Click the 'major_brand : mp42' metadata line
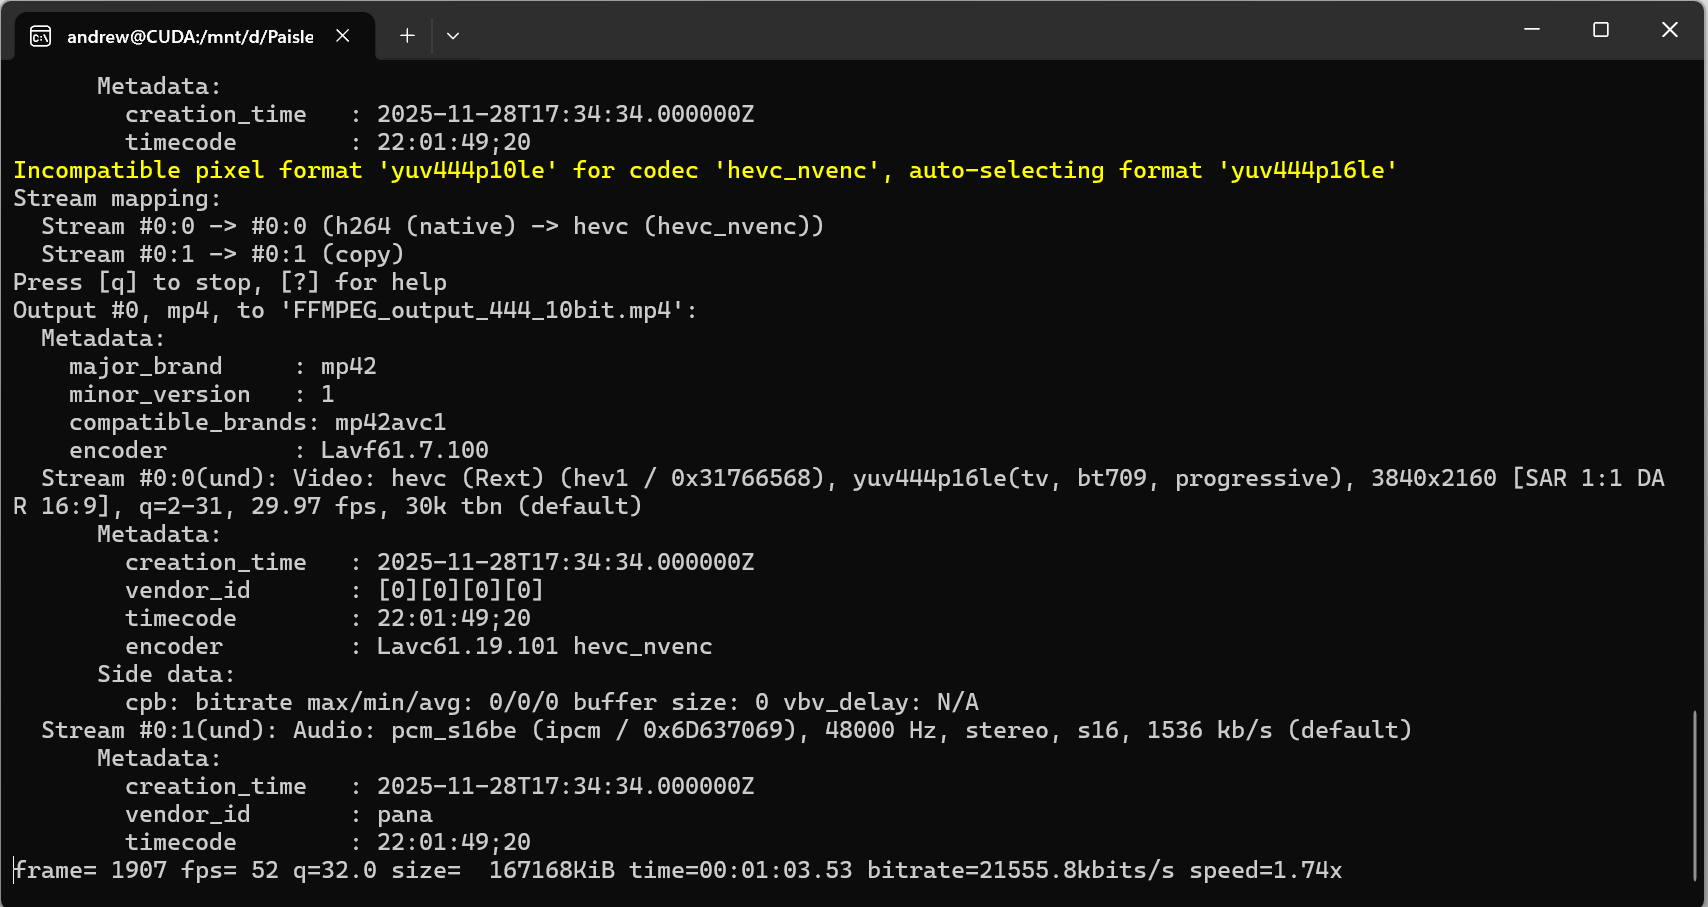The image size is (1708, 907). tap(222, 366)
